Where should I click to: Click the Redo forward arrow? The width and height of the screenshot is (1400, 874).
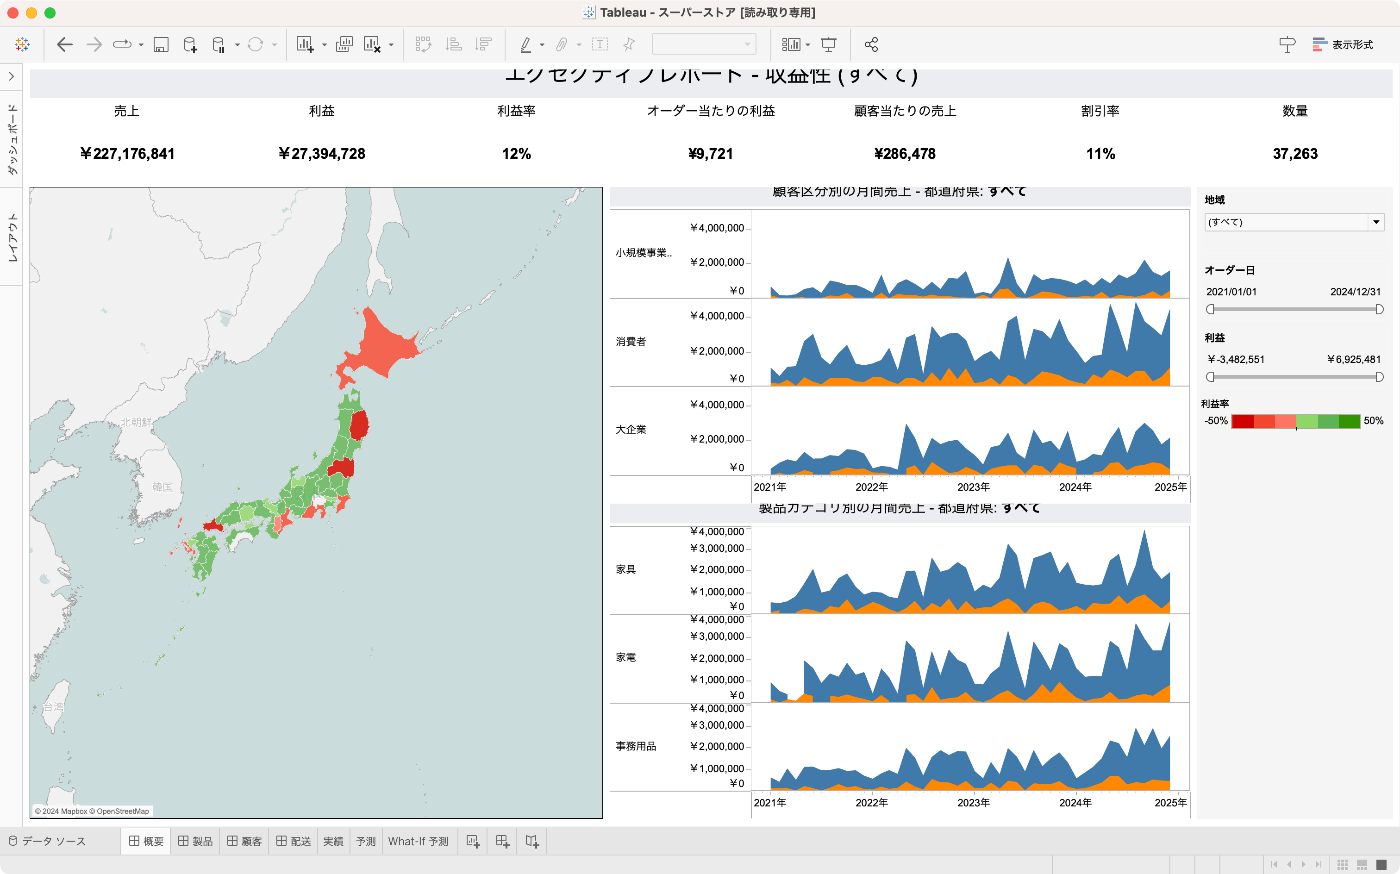tap(94, 44)
